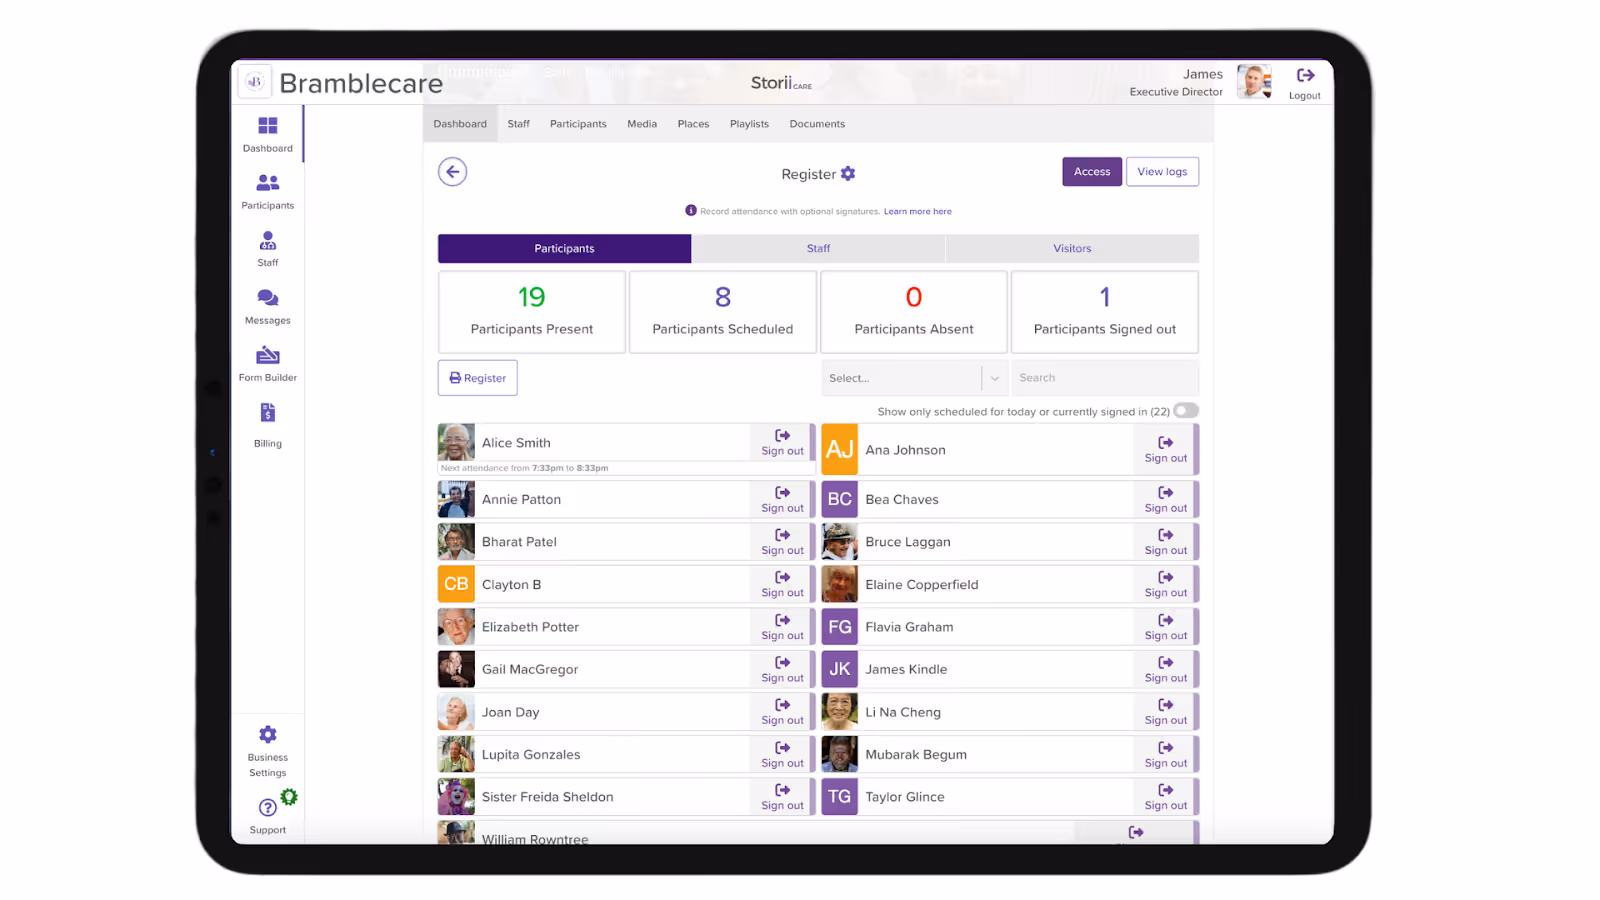1600x900 pixels.
Task: Click the Register print button
Action: pos(478,378)
